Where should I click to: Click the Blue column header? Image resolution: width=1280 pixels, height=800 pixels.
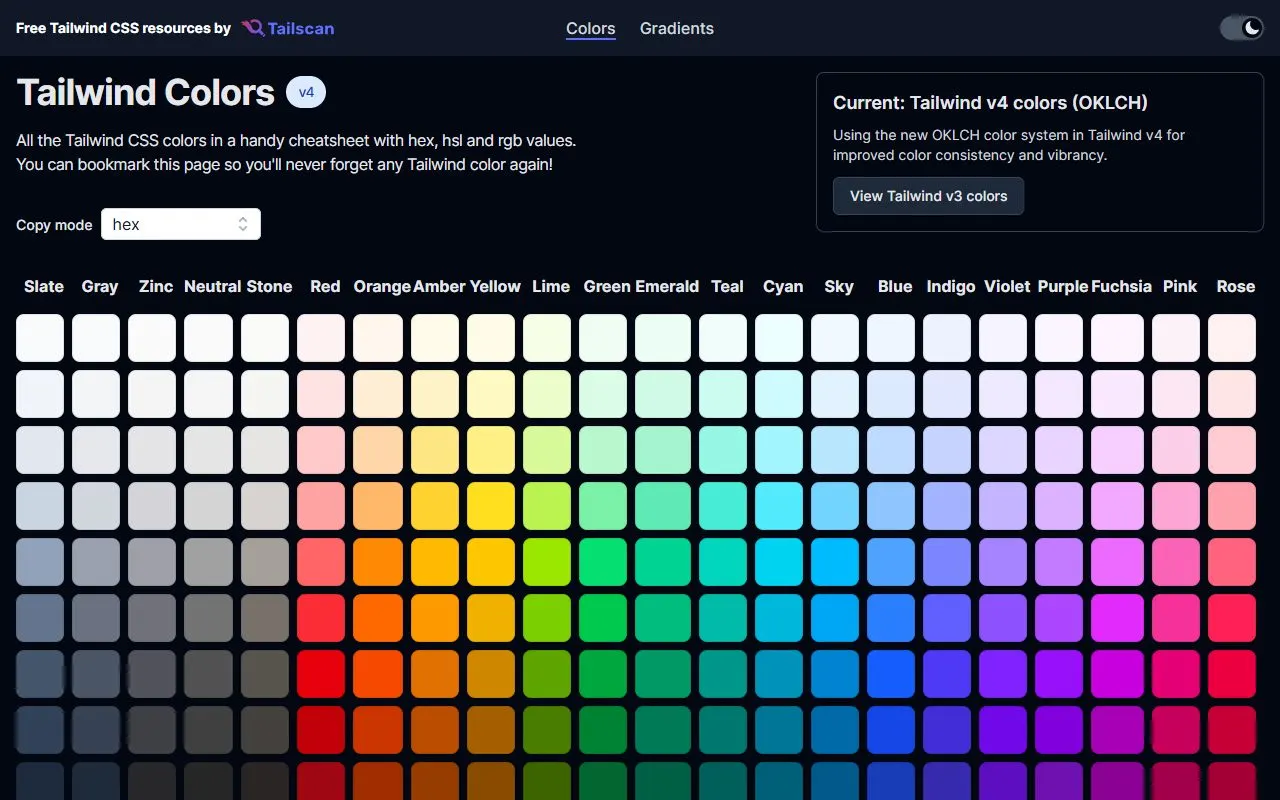point(895,286)
